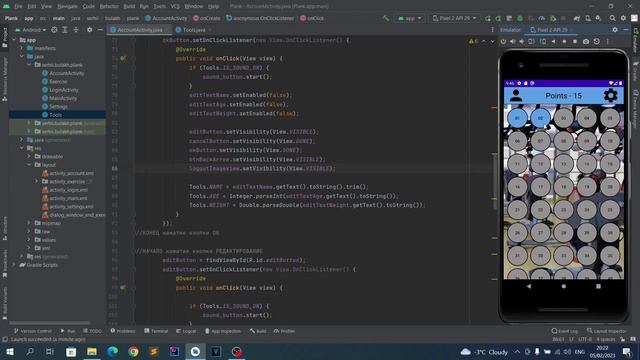Open the project panel gear options

89,30
